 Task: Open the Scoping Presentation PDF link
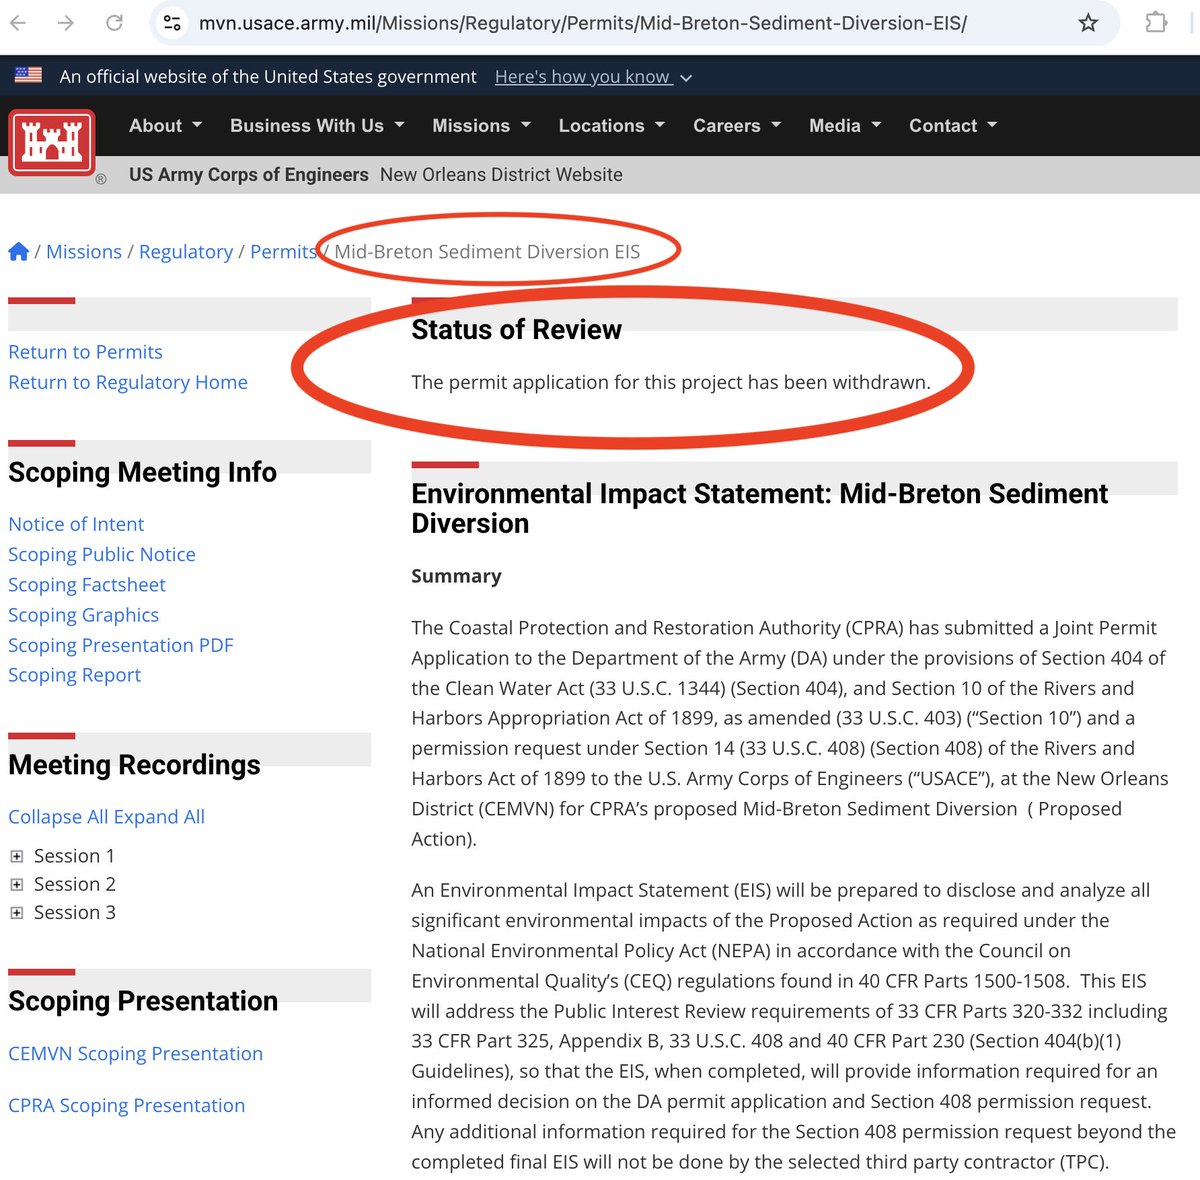click(121, 645)
